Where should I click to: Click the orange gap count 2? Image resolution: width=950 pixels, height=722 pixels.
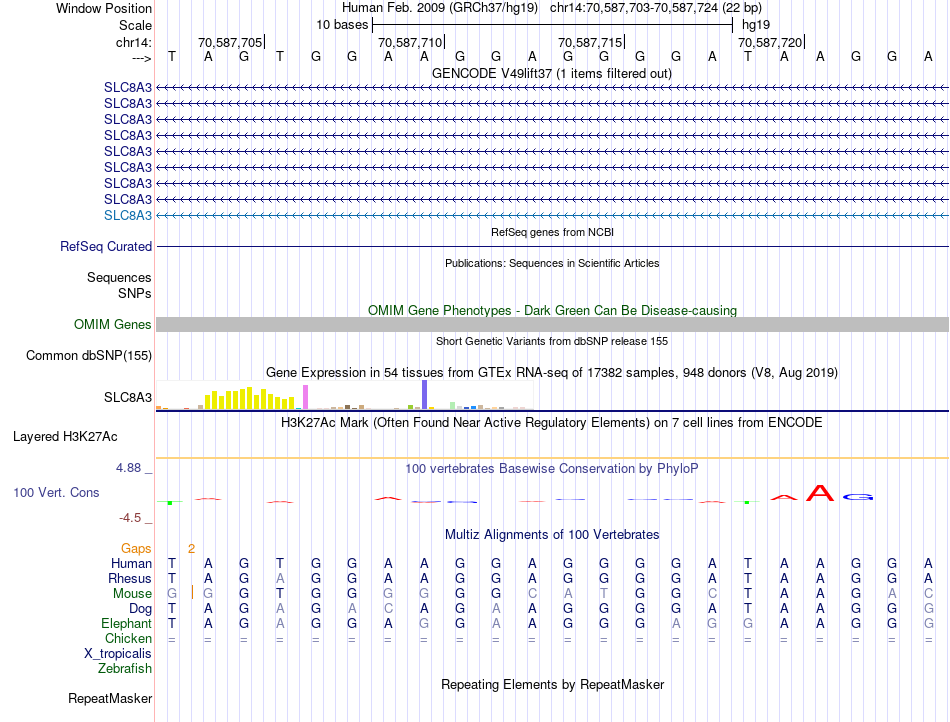[x=191, y=549]
